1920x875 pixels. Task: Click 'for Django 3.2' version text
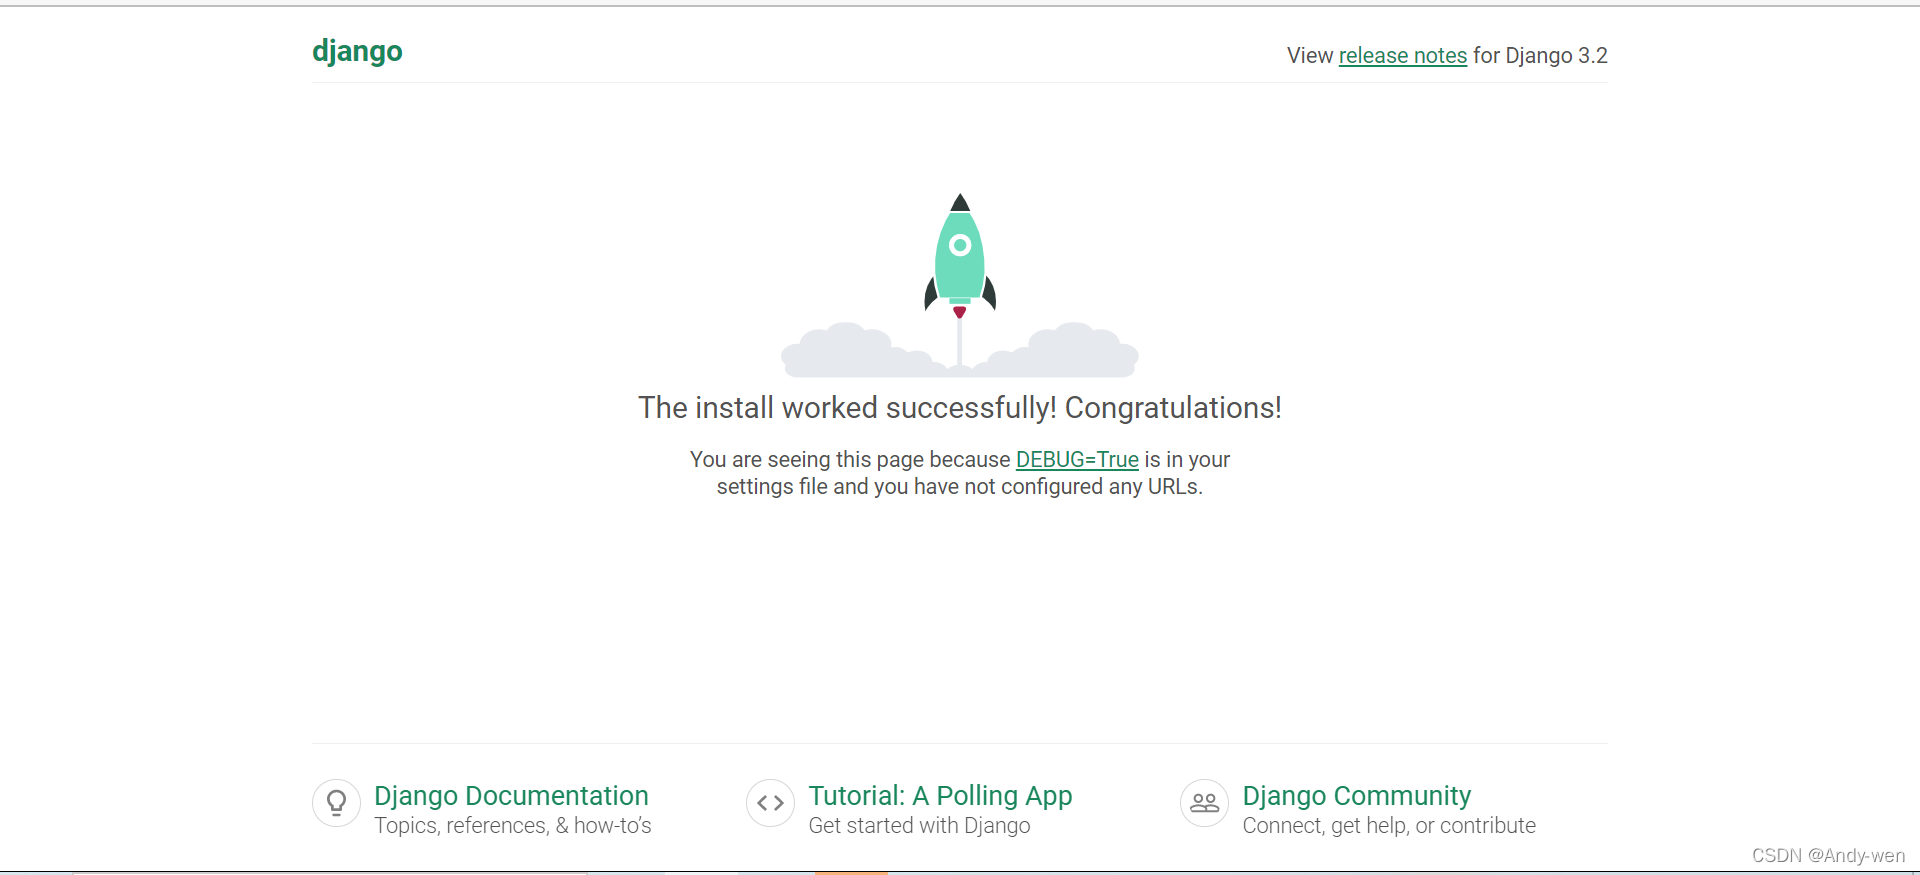(1540, 56)
